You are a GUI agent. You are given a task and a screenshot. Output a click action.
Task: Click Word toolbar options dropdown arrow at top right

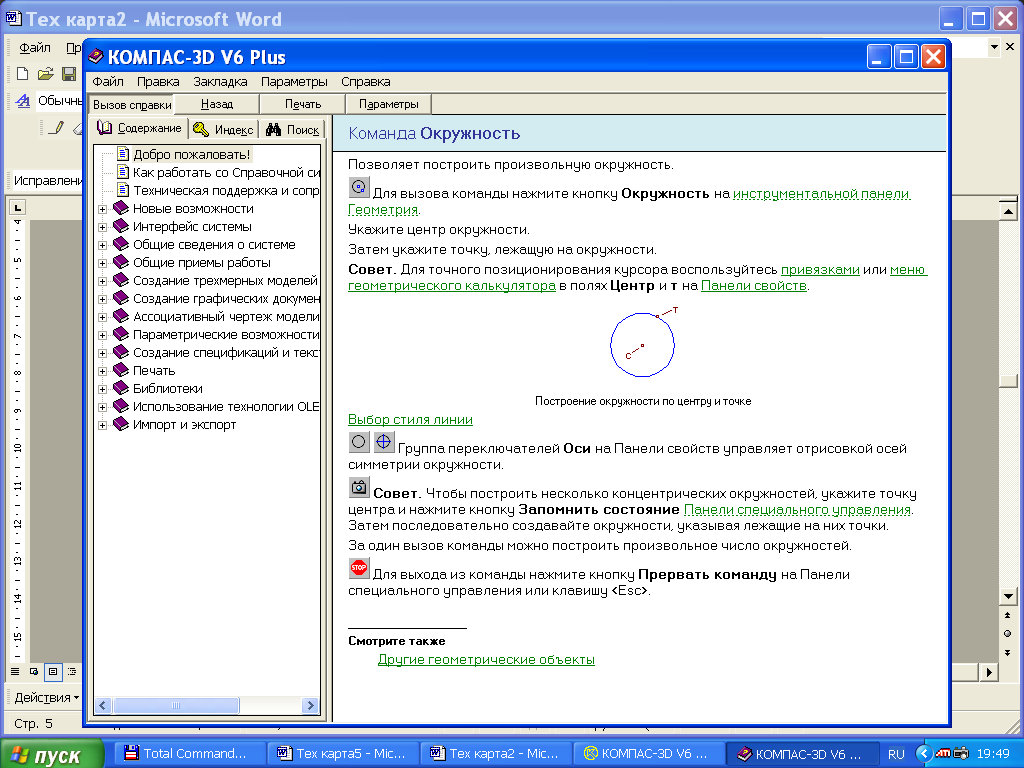pyautogui.click(x=994, y=46)
